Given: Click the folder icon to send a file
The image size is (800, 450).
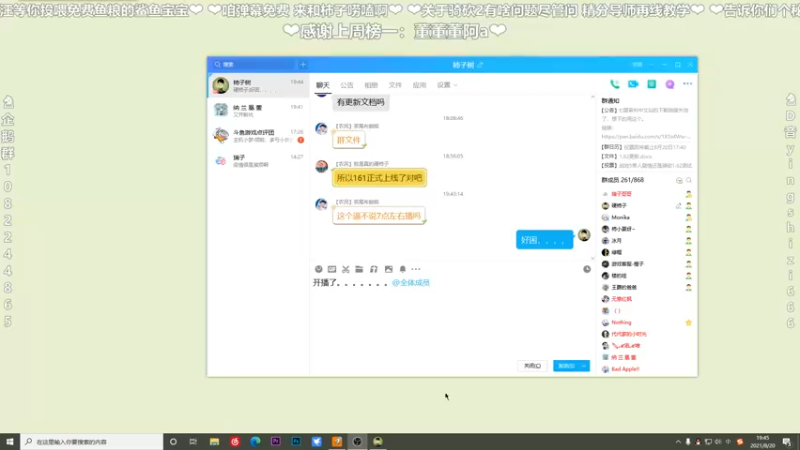Looking at the screenshot, I should [359, 269].
